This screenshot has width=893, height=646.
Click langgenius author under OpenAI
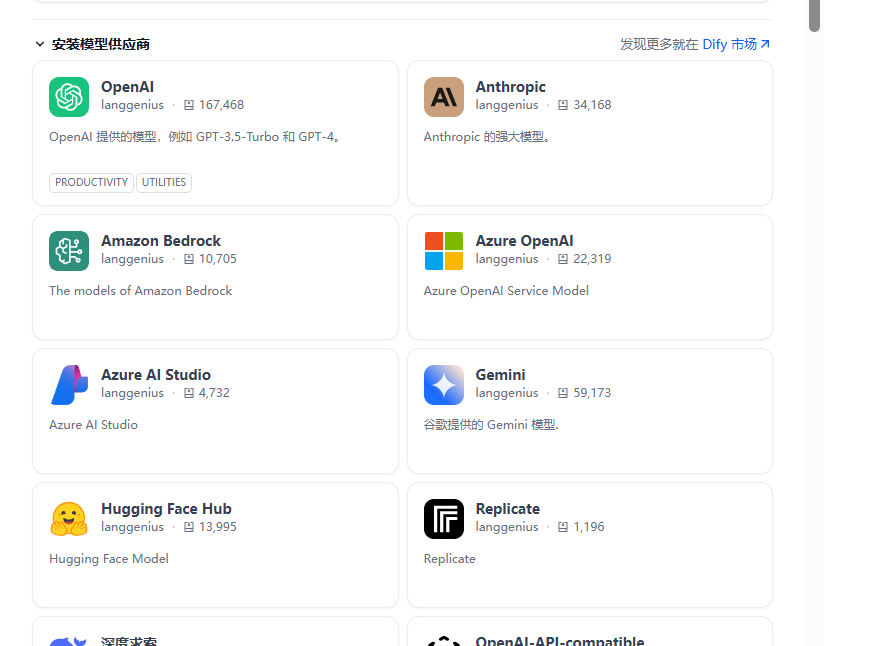pyautogui.click(x=132, y=105)
